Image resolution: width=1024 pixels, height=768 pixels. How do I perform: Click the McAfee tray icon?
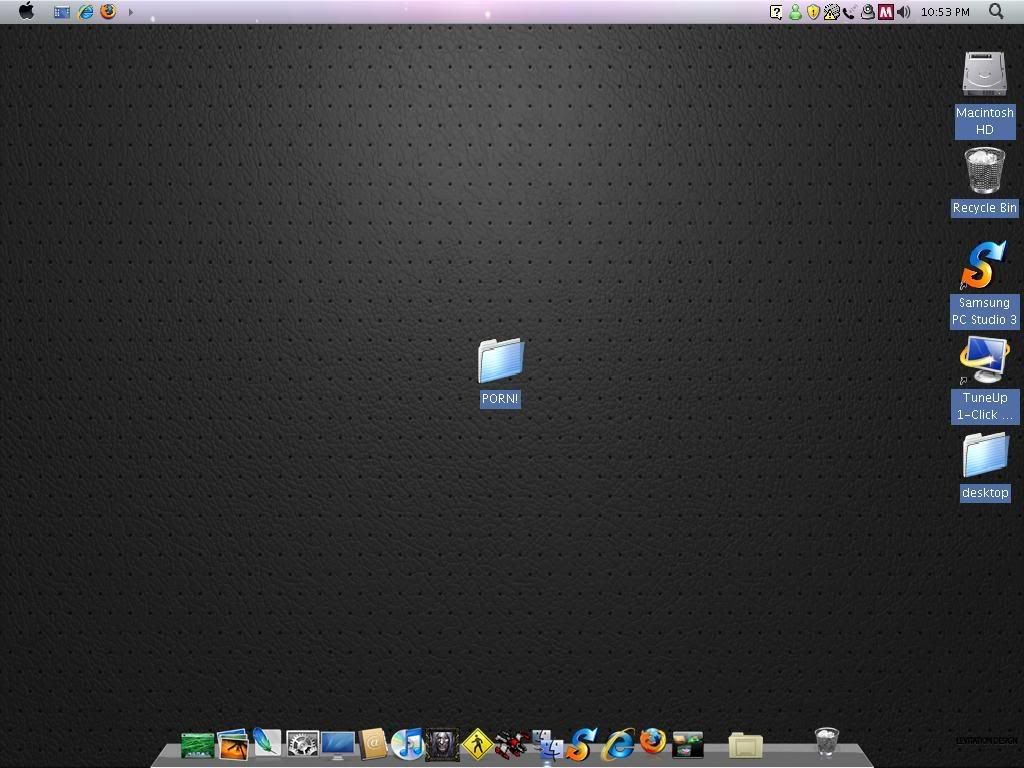click(885, 12)
